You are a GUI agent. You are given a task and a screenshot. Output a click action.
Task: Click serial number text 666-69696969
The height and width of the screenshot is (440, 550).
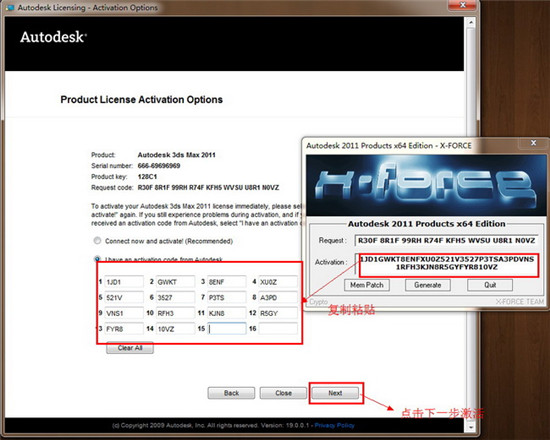159,166
